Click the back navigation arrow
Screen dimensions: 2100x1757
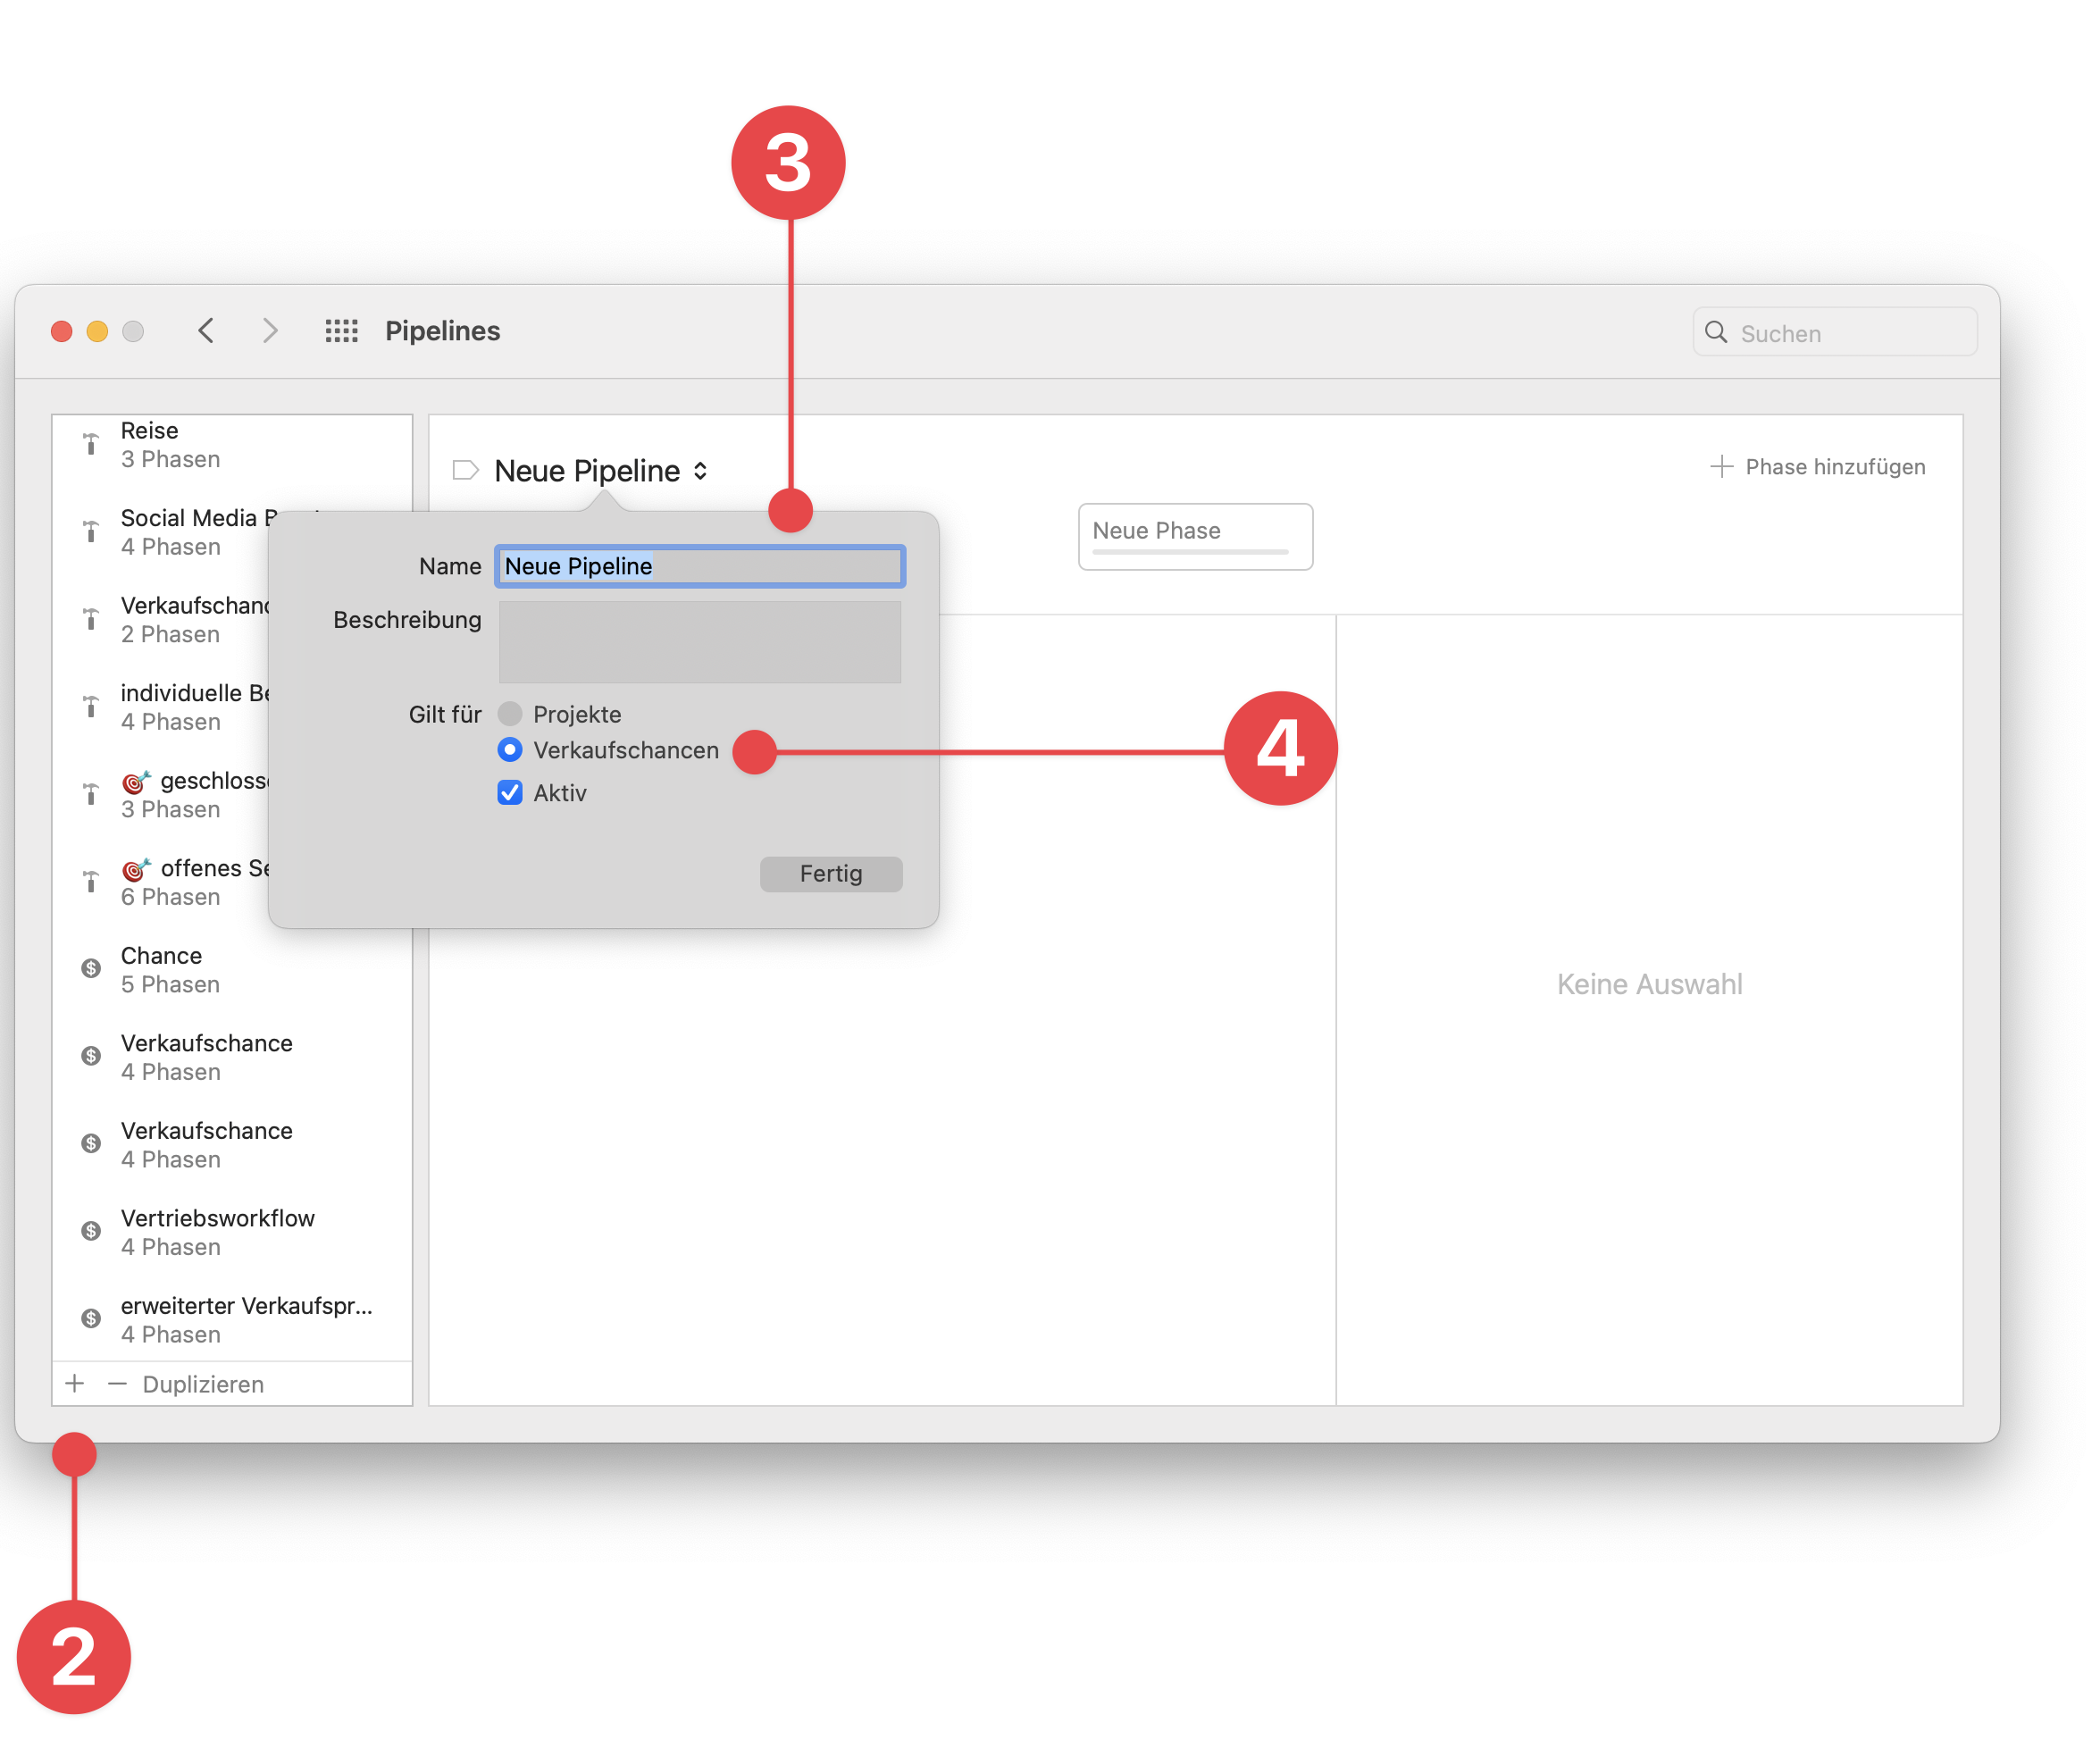pos(206,331)
